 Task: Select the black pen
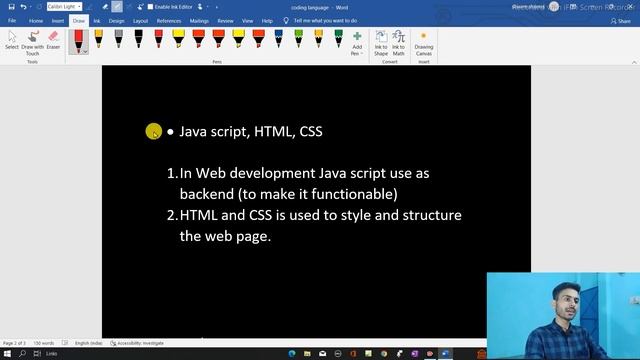[138, 39]
